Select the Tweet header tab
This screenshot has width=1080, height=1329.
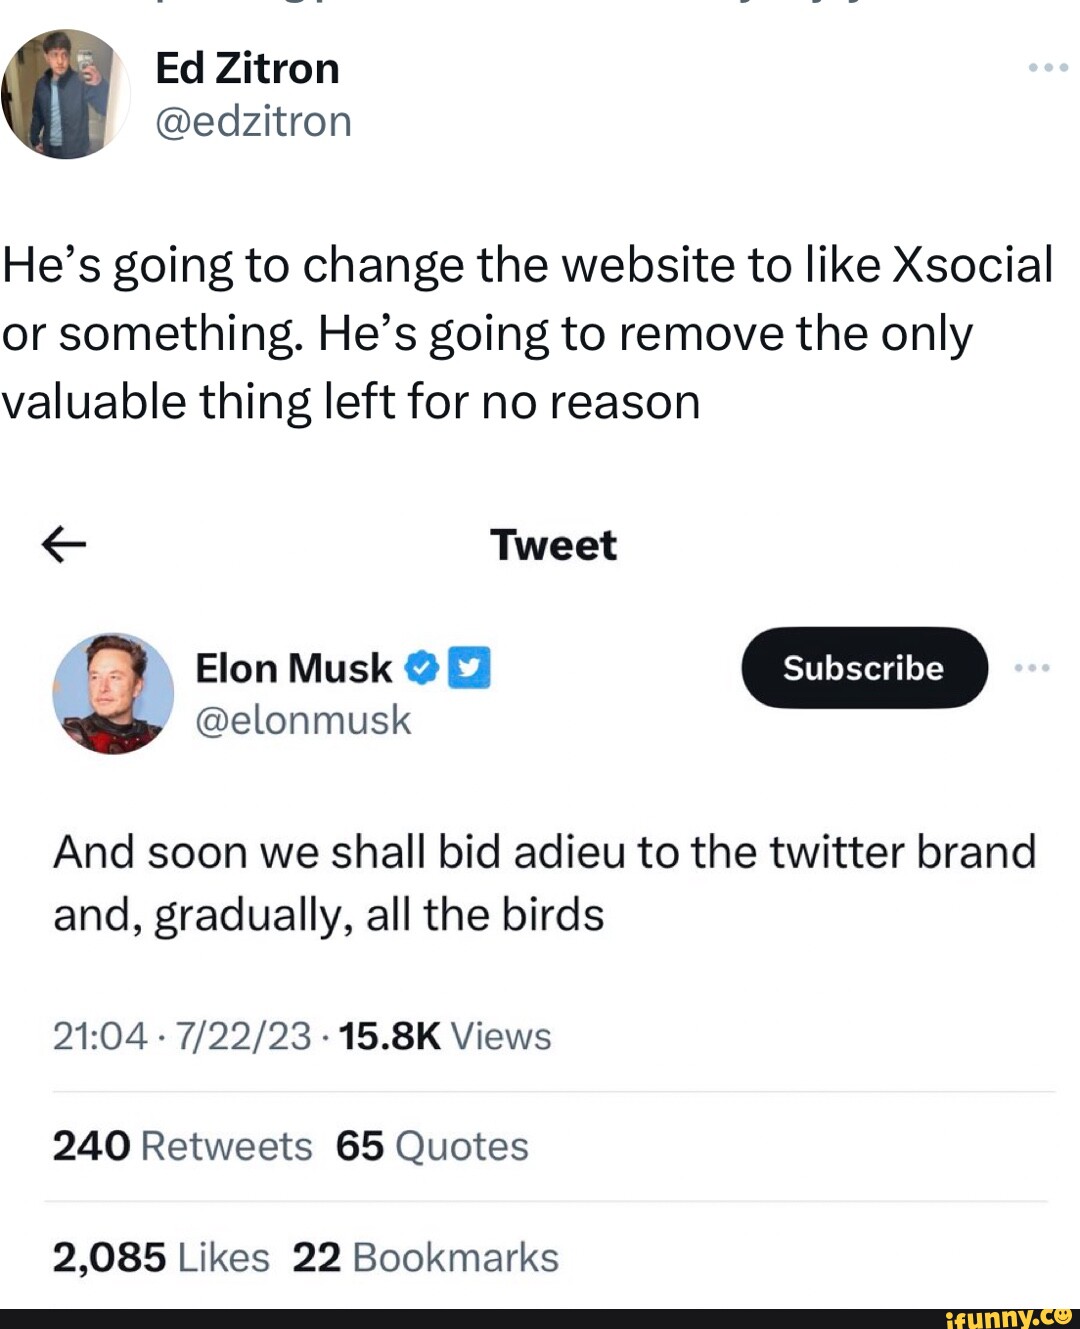click(553, 545)
